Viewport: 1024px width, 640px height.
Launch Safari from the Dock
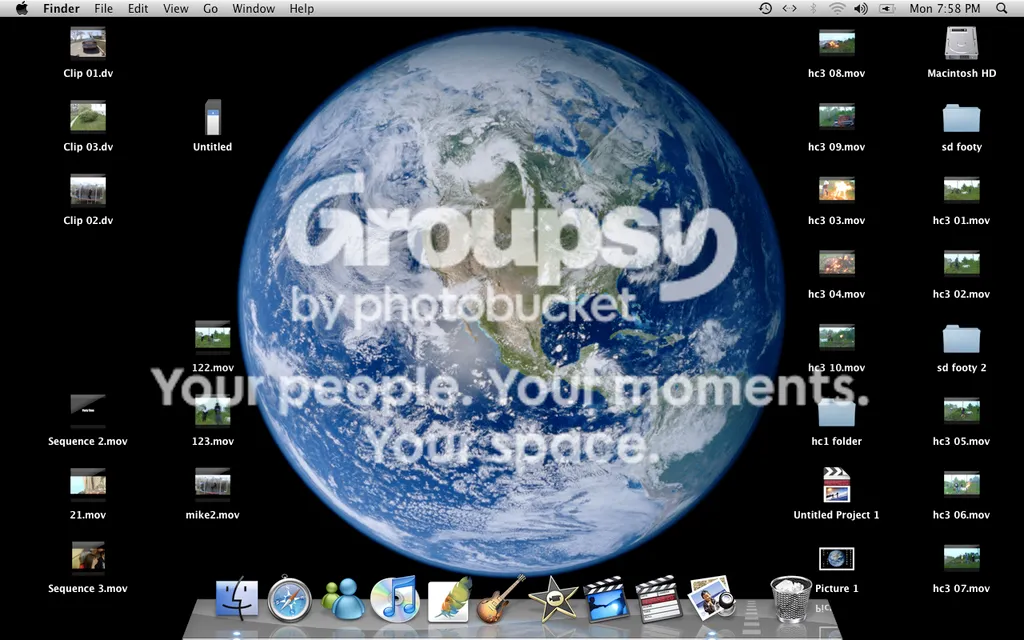click(289, 599)
